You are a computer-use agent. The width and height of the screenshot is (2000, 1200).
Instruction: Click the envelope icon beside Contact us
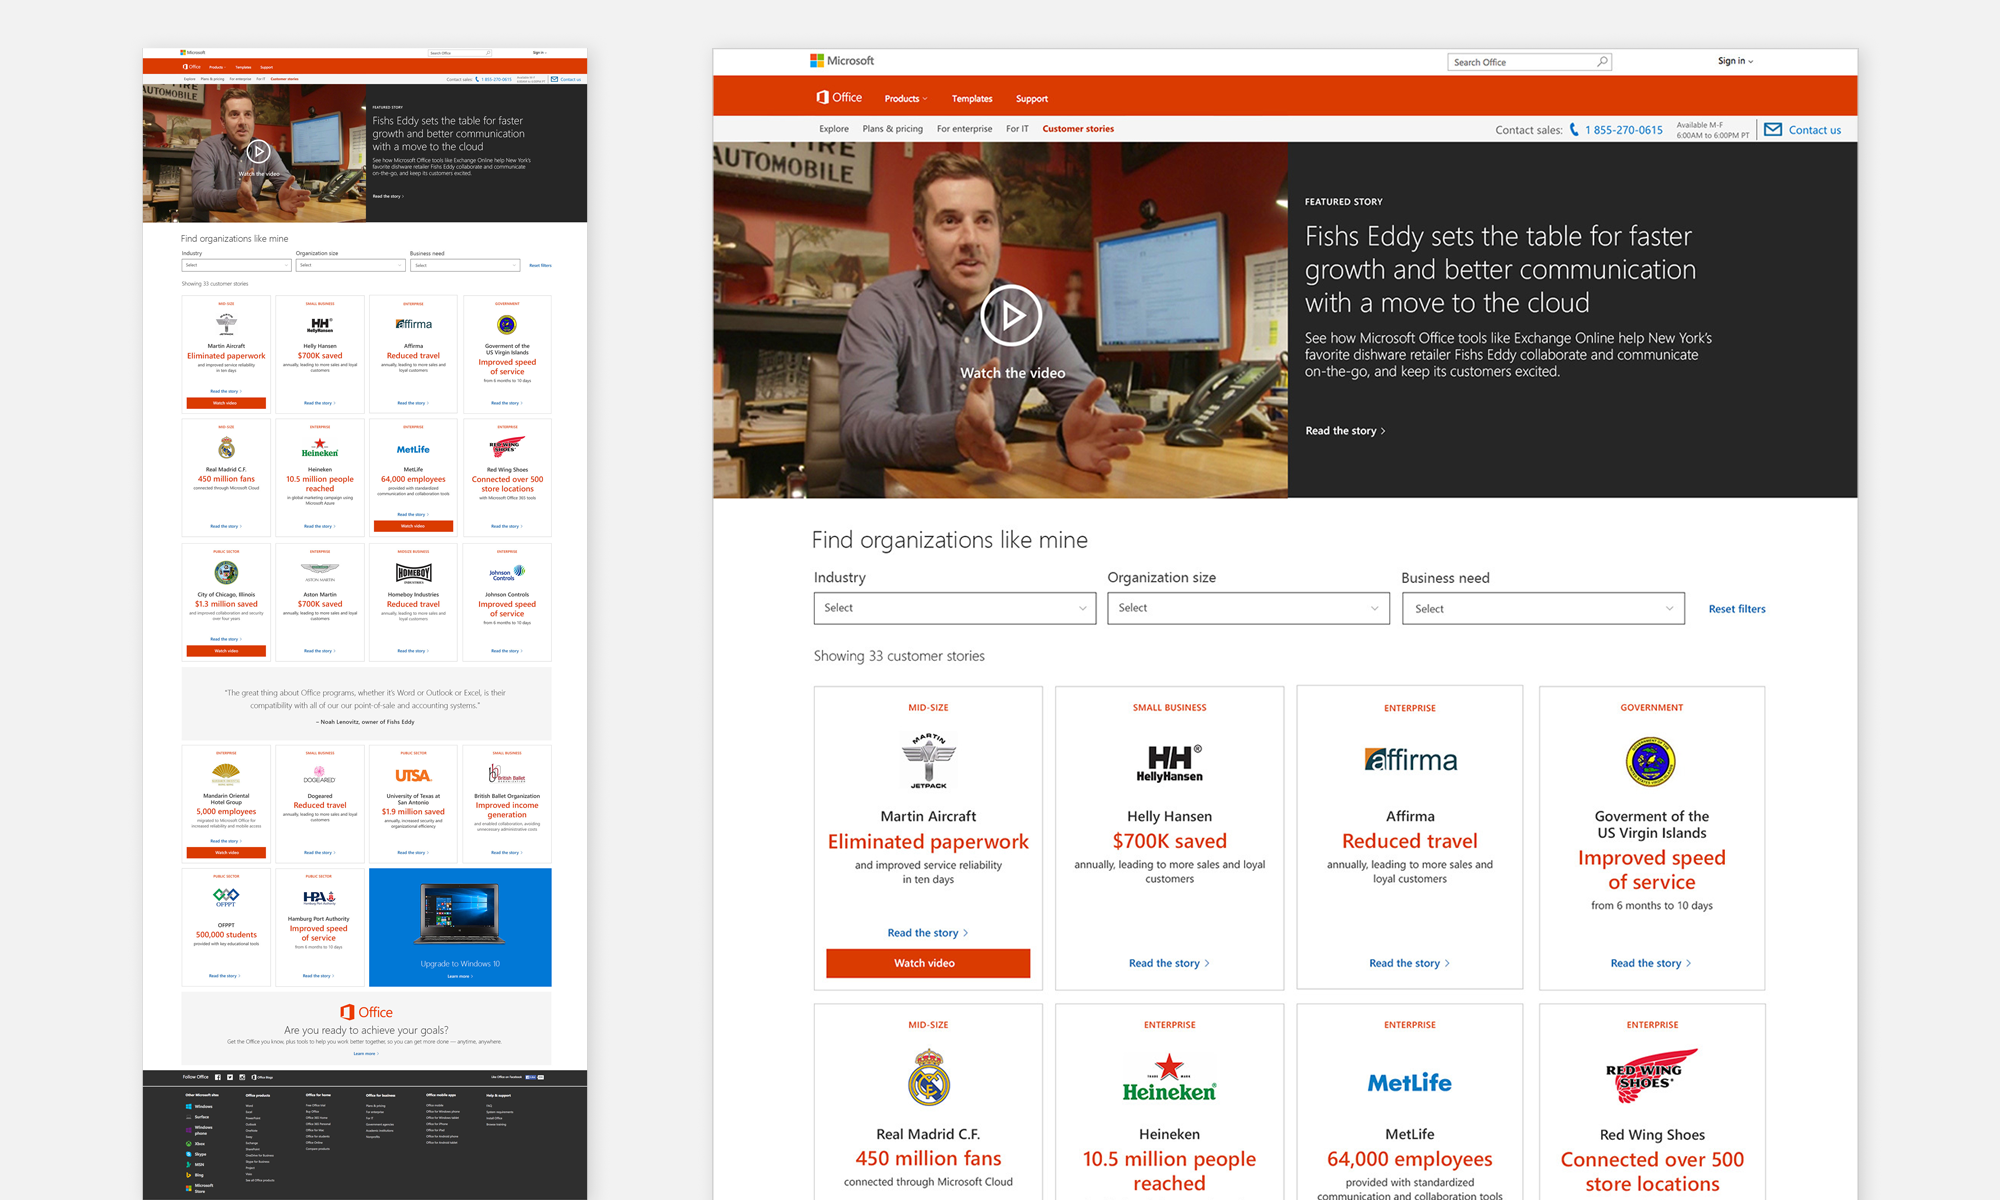pos(1773,129)
